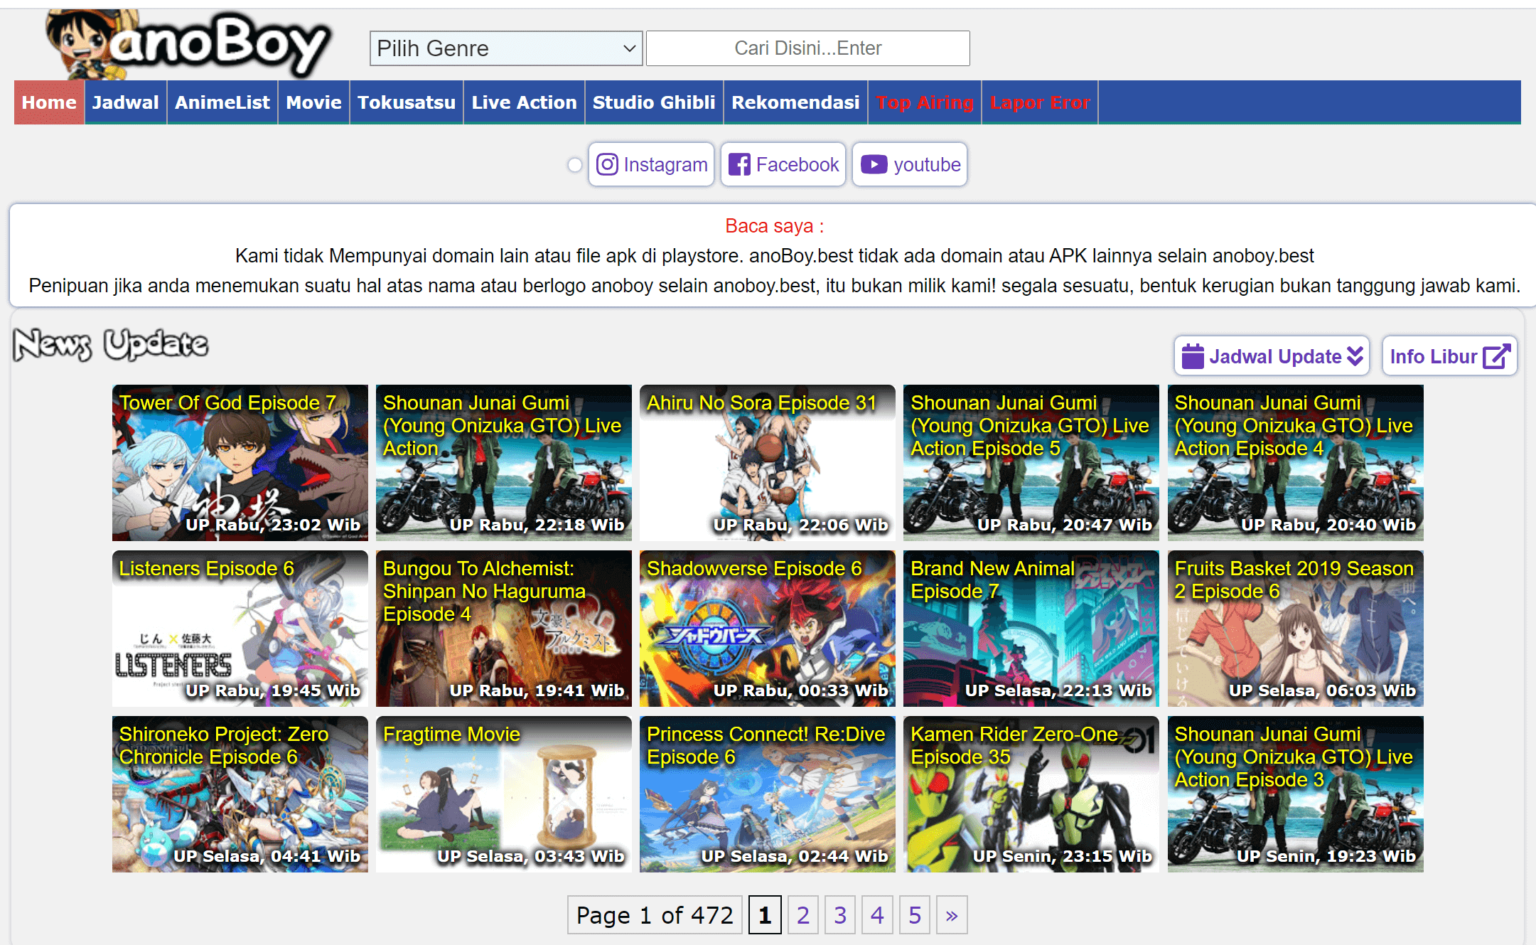The height and width of the screenshot is (945, 1536).
Task: Open Brand New Animal Episode 7 thumbnail
Action: point(1031,629)
